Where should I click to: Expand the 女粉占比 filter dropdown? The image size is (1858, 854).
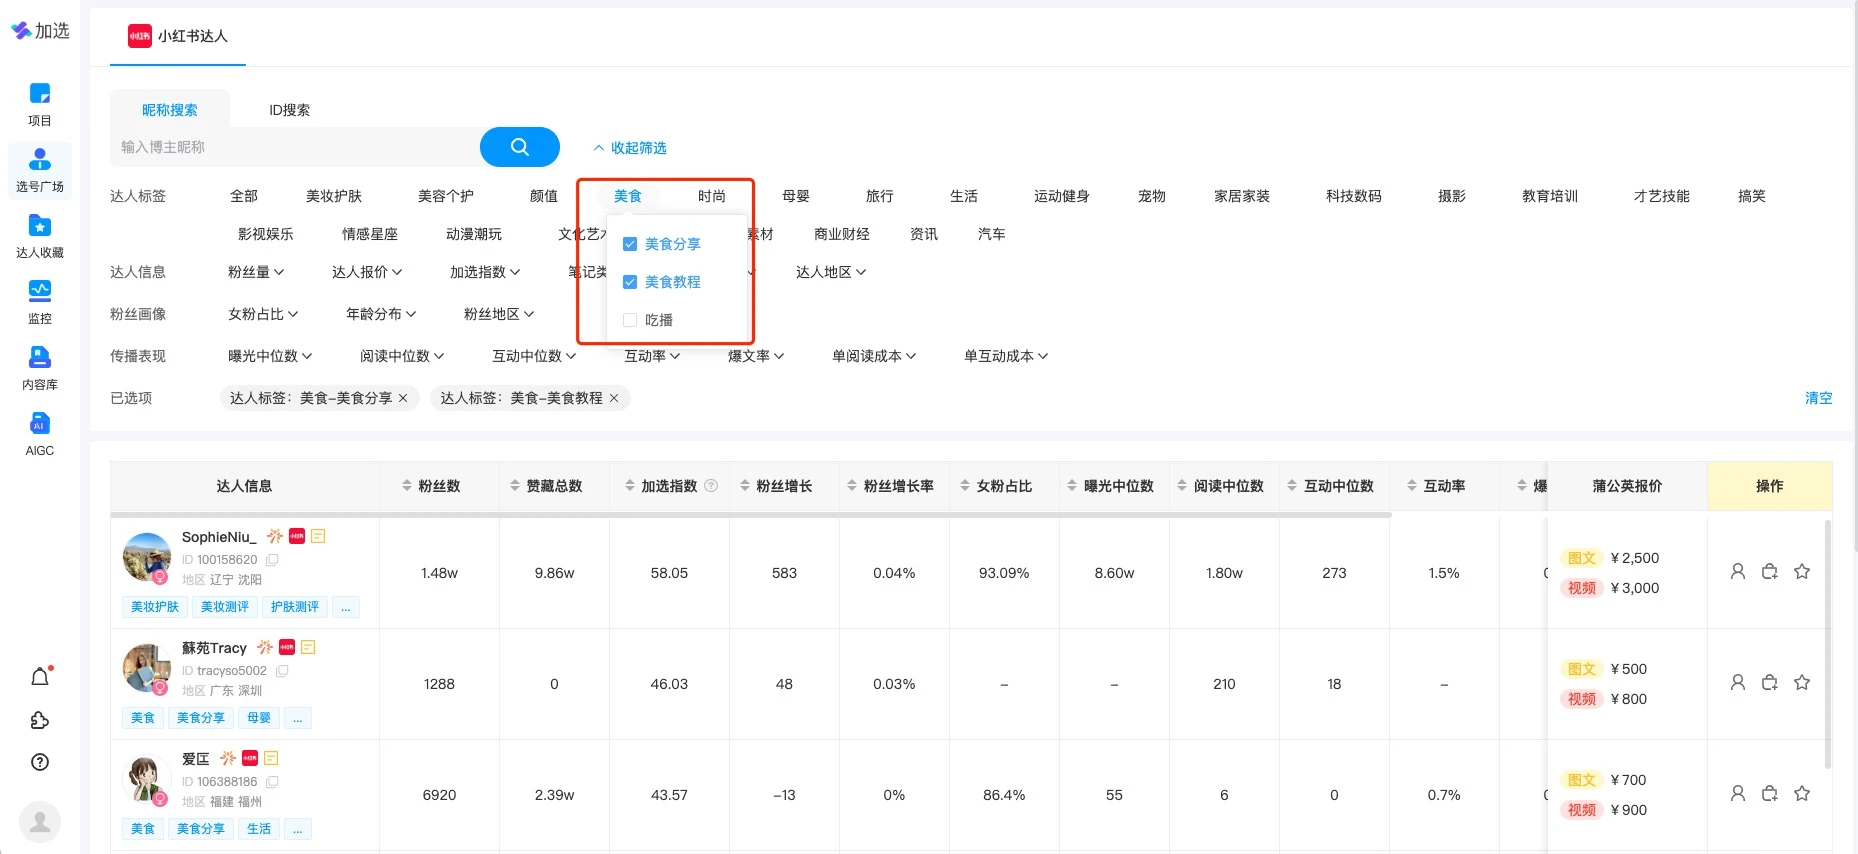pos(263,314)
